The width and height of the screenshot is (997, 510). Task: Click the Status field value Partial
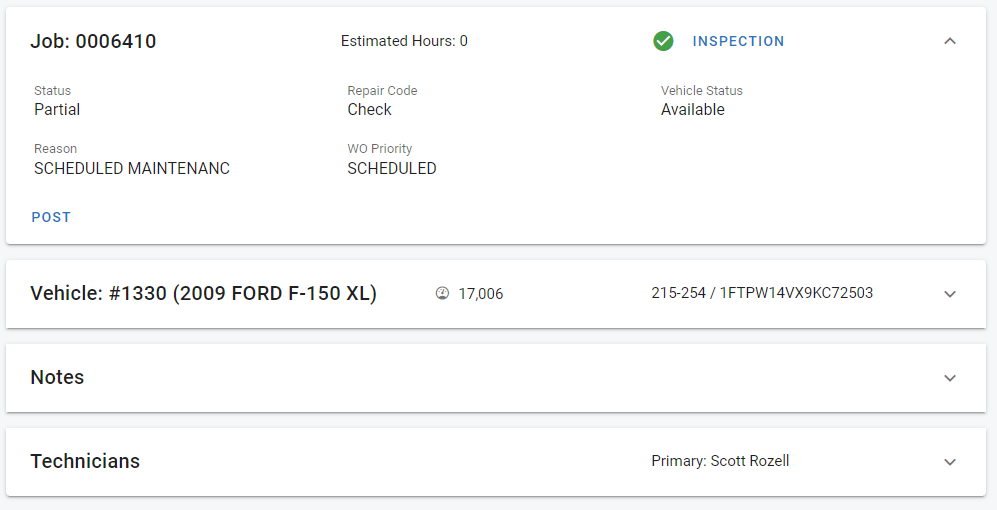(57, 110)
